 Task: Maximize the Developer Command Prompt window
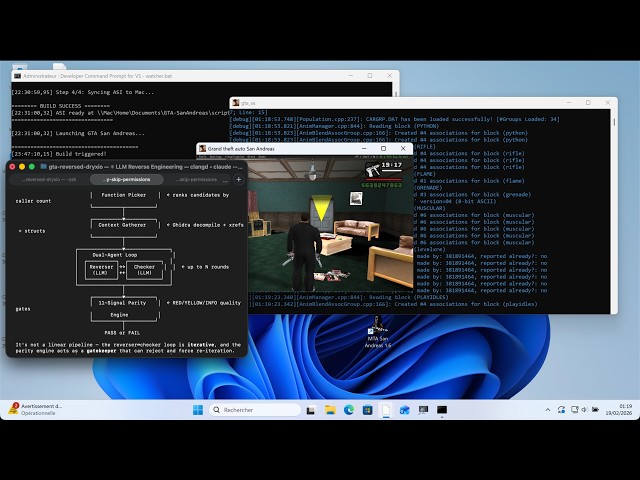pos(370,76)
